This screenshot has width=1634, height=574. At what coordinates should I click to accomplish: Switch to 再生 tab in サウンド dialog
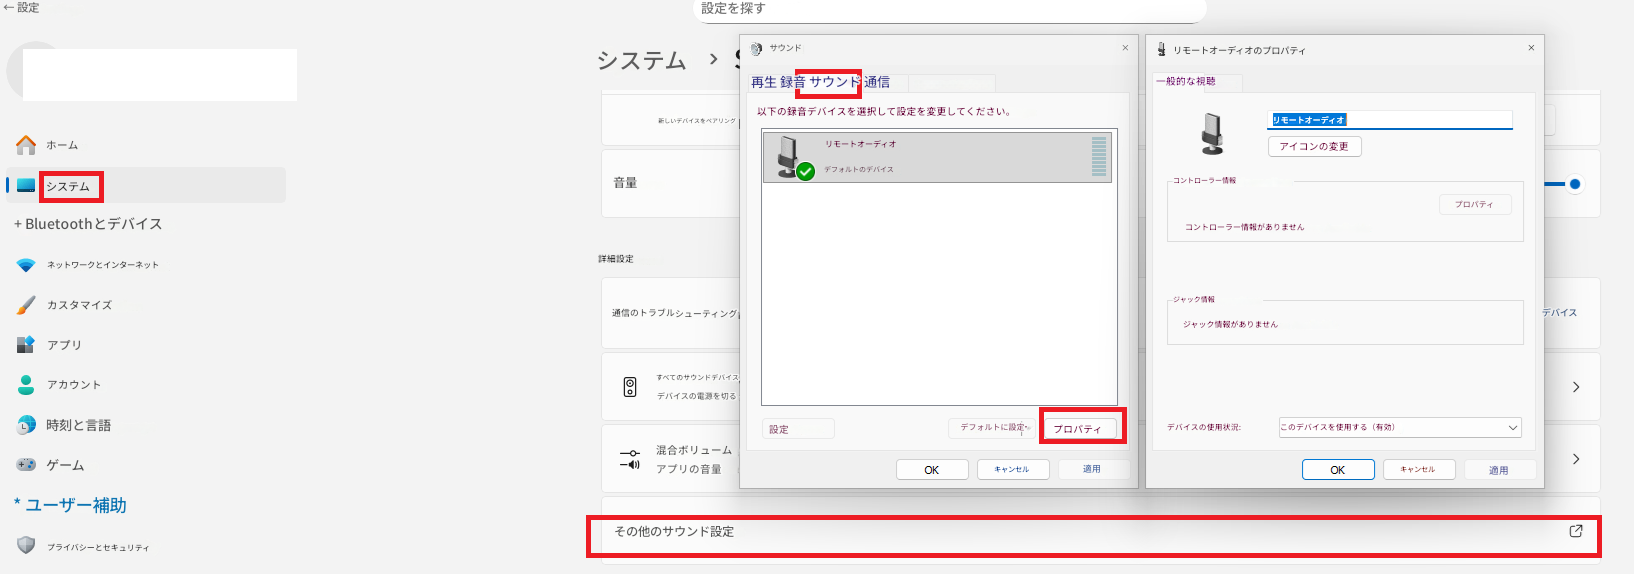point(764,82)
